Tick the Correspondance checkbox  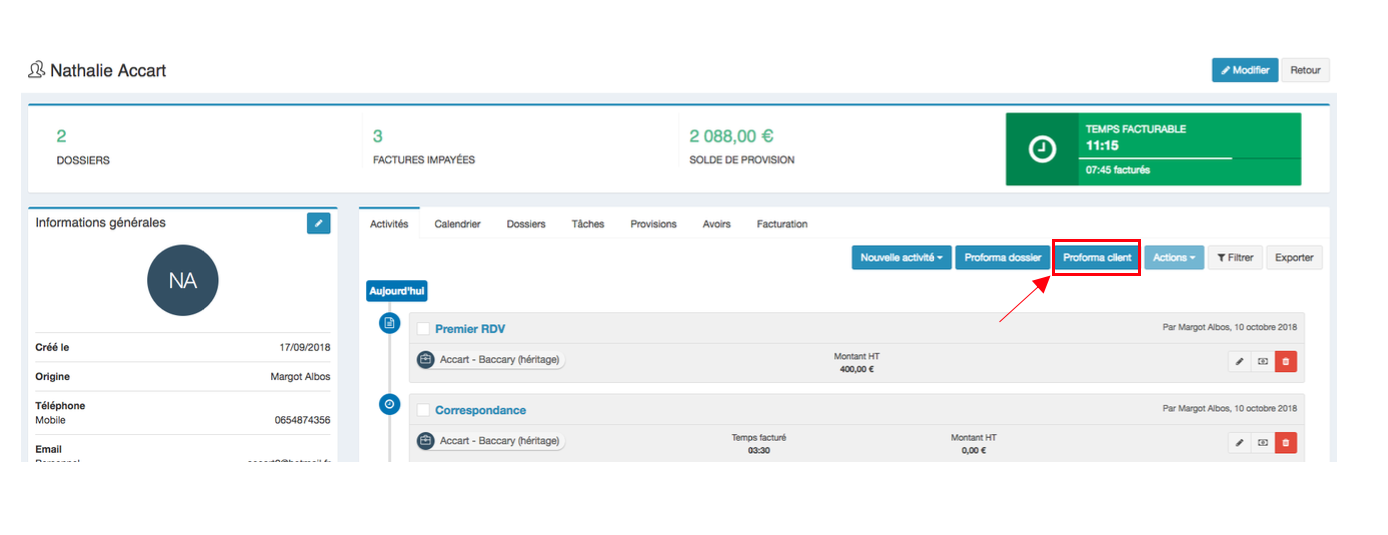(423, 410)
